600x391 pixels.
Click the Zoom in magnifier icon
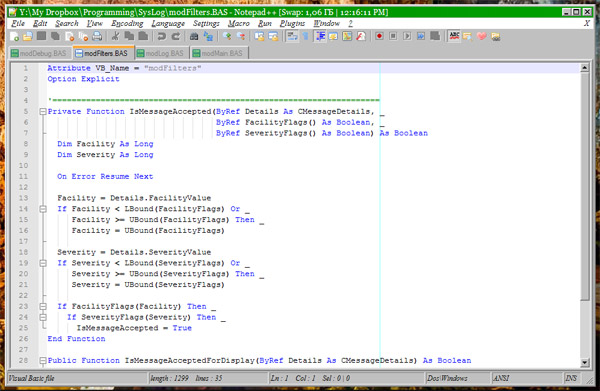(227, 36)
